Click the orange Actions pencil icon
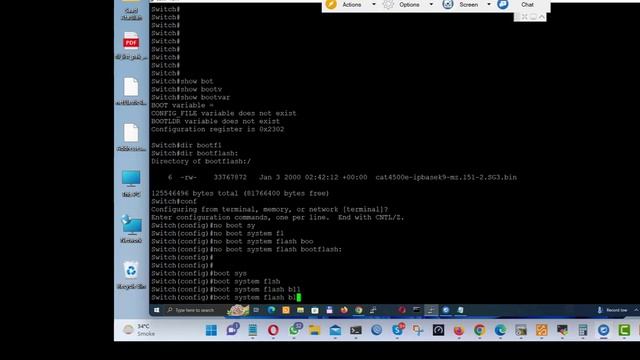 (x=331, y=4)
